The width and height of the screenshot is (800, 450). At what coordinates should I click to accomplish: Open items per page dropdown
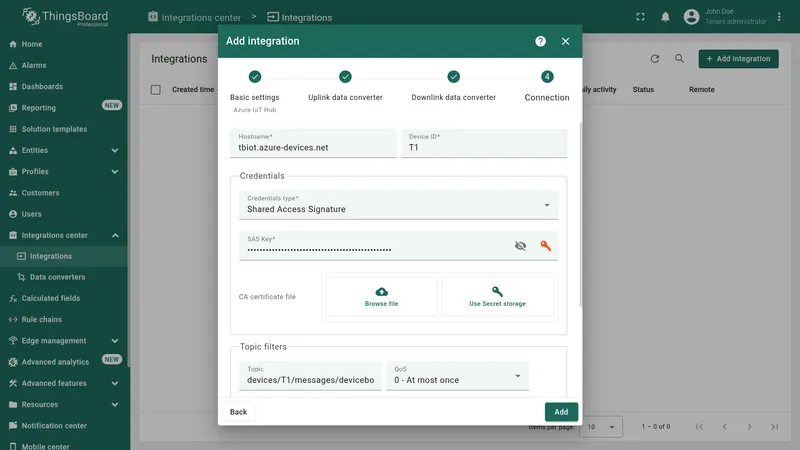603,427
